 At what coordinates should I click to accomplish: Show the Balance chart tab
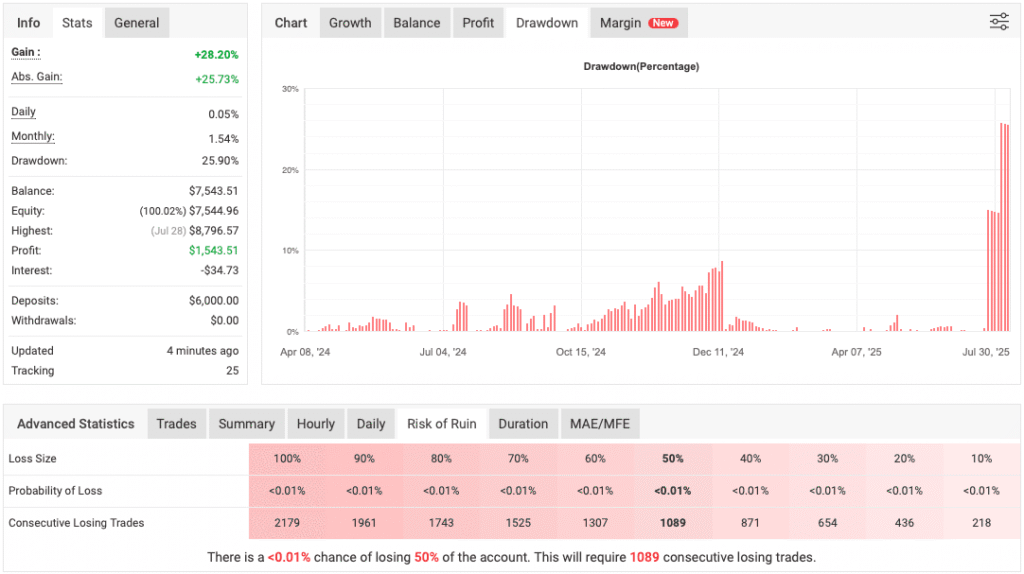(417, 23)
